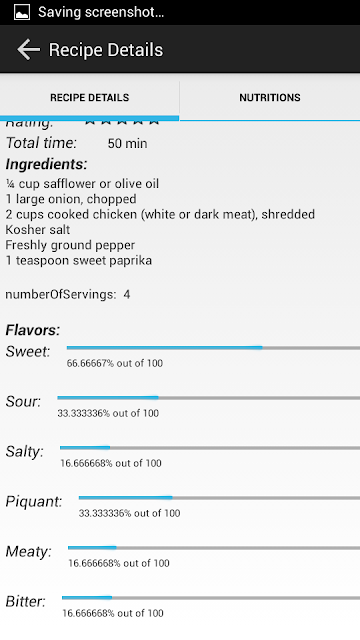Click the Meaty flavor progress bar
This screenshot has width=360, height=640.
[x=214, y=548]
